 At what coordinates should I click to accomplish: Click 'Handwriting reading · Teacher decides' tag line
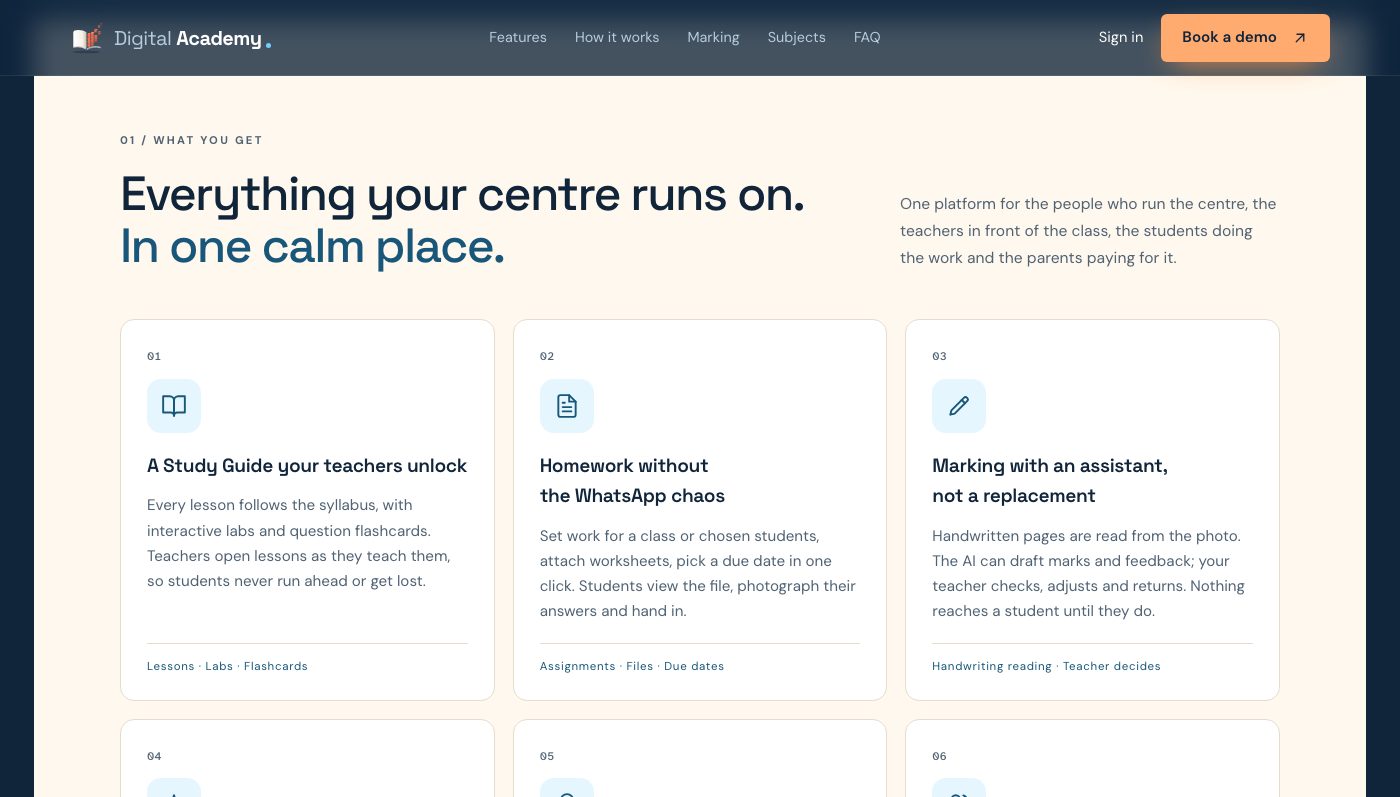1046,666
